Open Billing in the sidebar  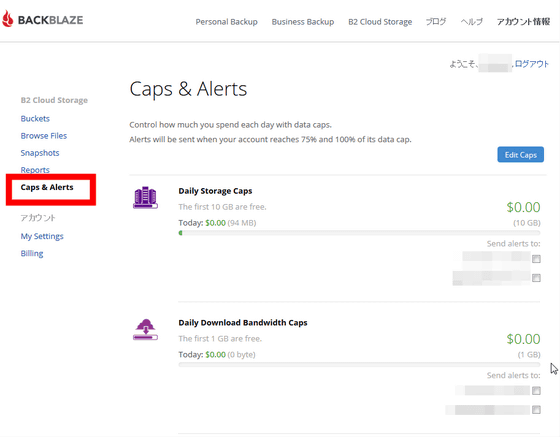32,253
